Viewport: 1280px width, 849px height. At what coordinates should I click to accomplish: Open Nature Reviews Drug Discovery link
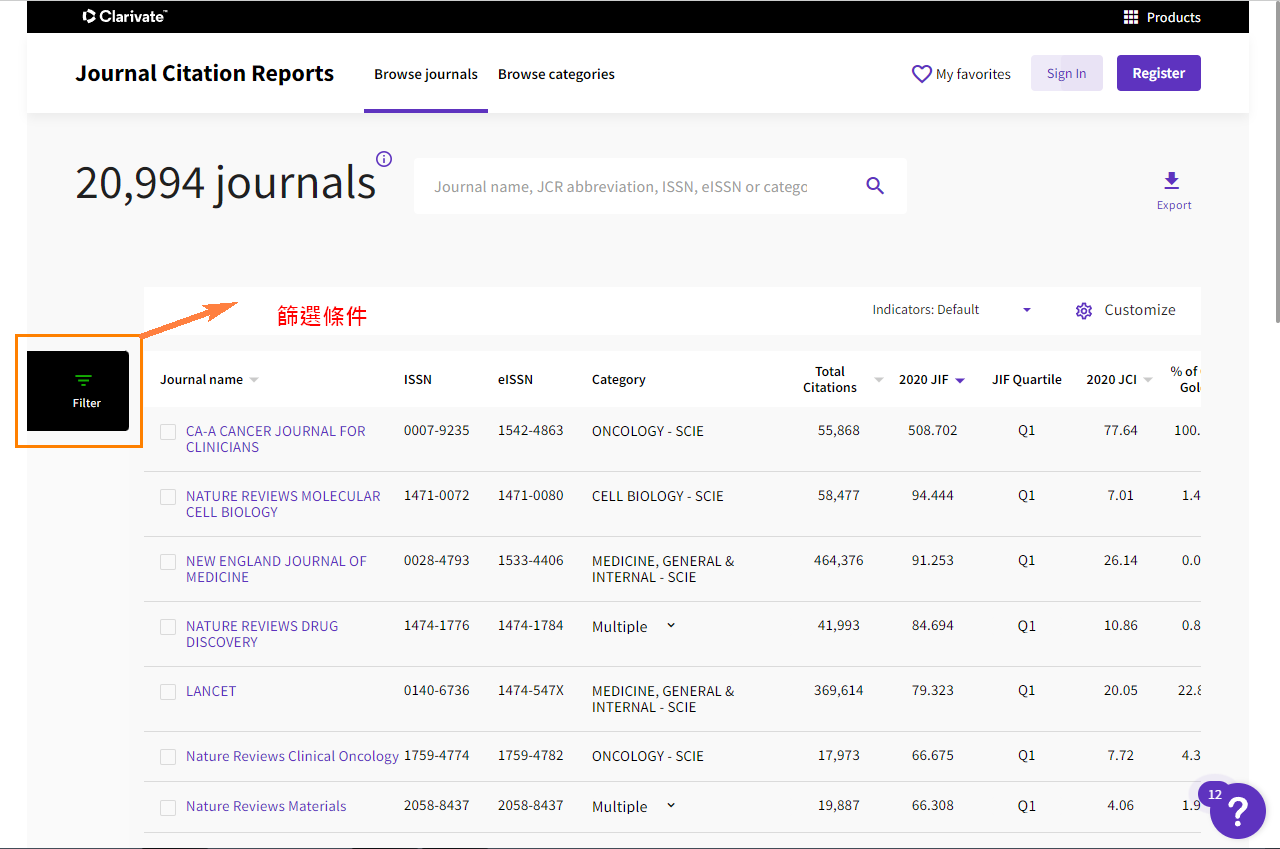[262, 634]
